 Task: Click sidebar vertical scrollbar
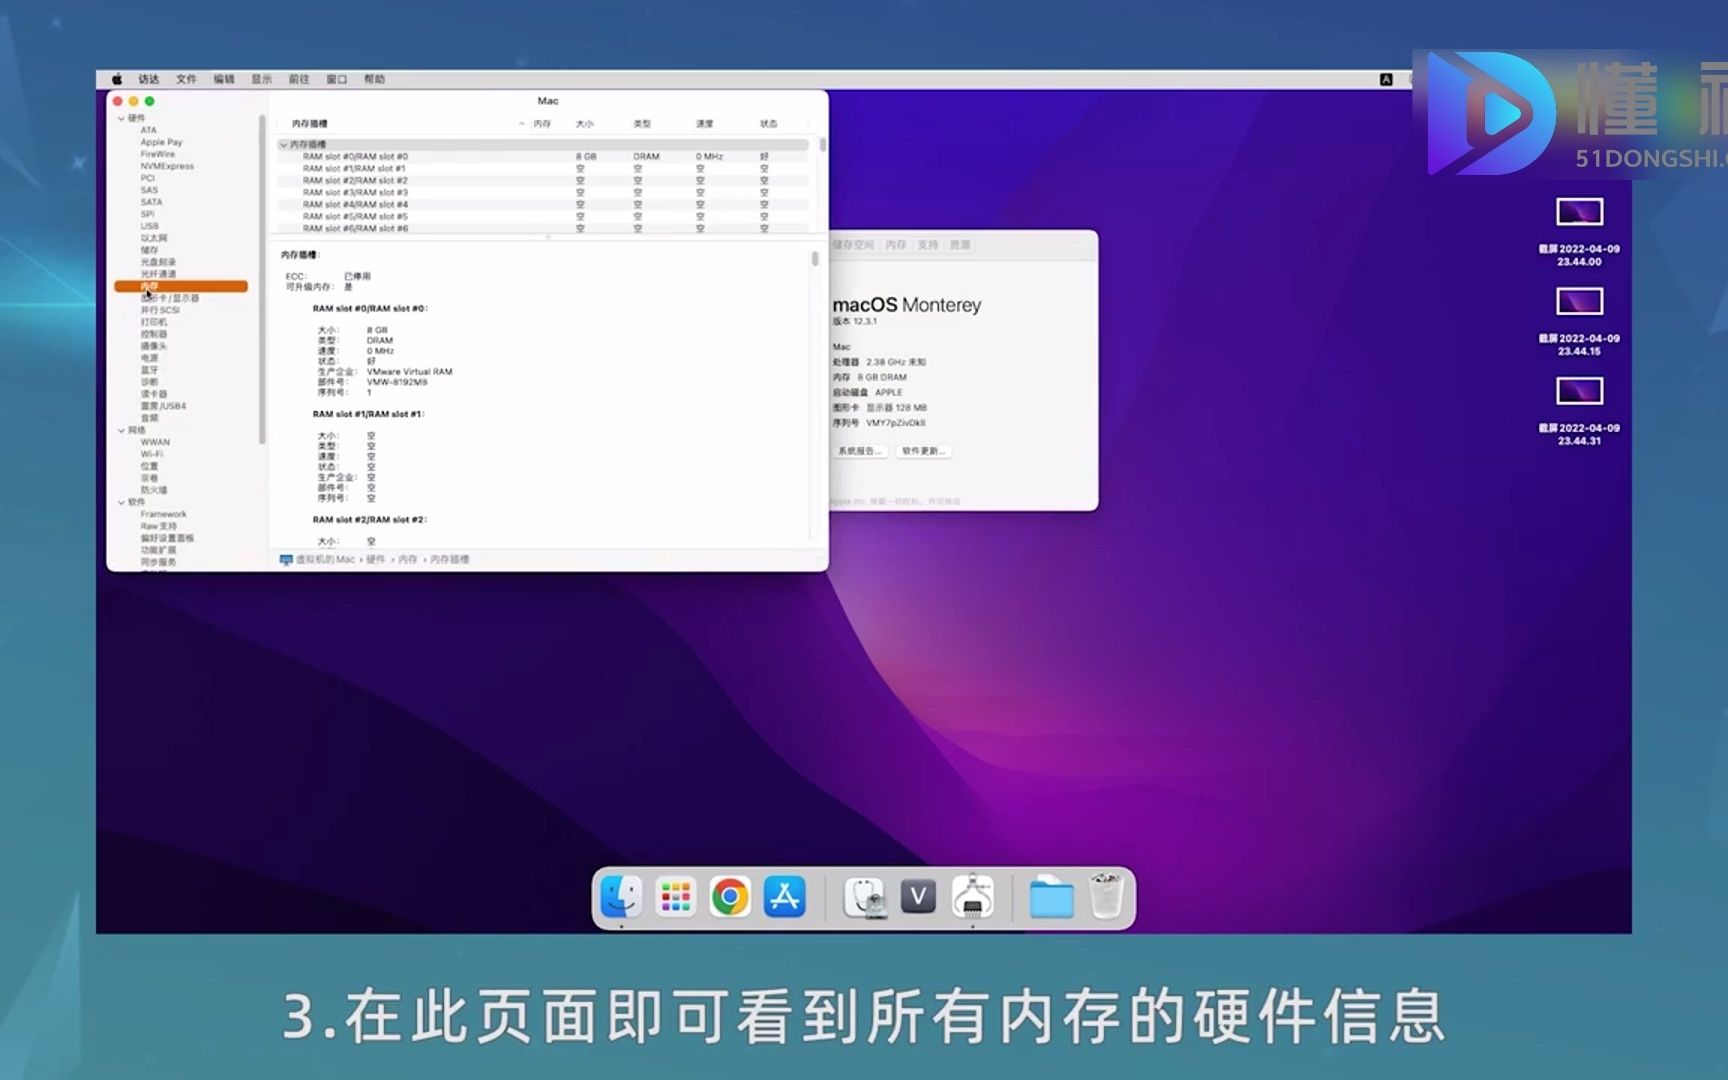click(x=262, y=280)
